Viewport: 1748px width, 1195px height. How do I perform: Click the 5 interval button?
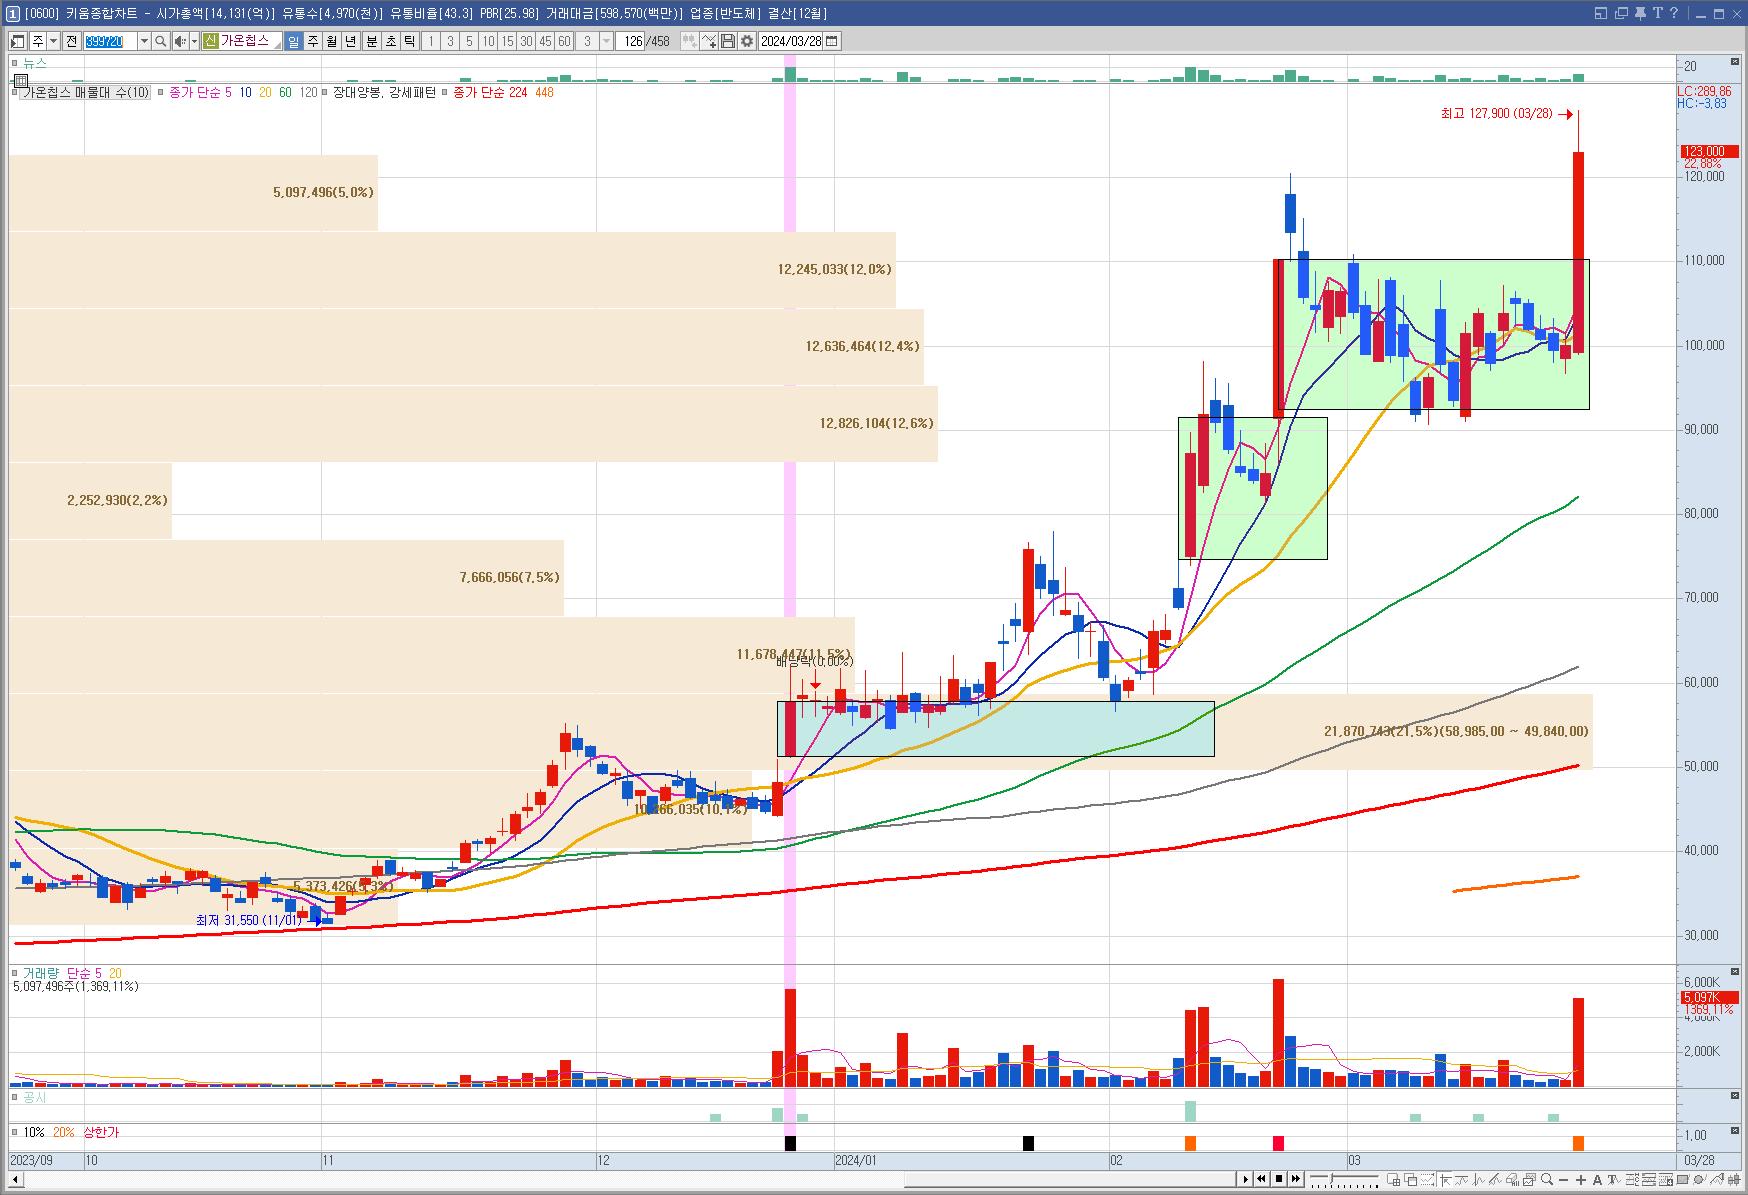pyautogui.click(x=469, y=41)
